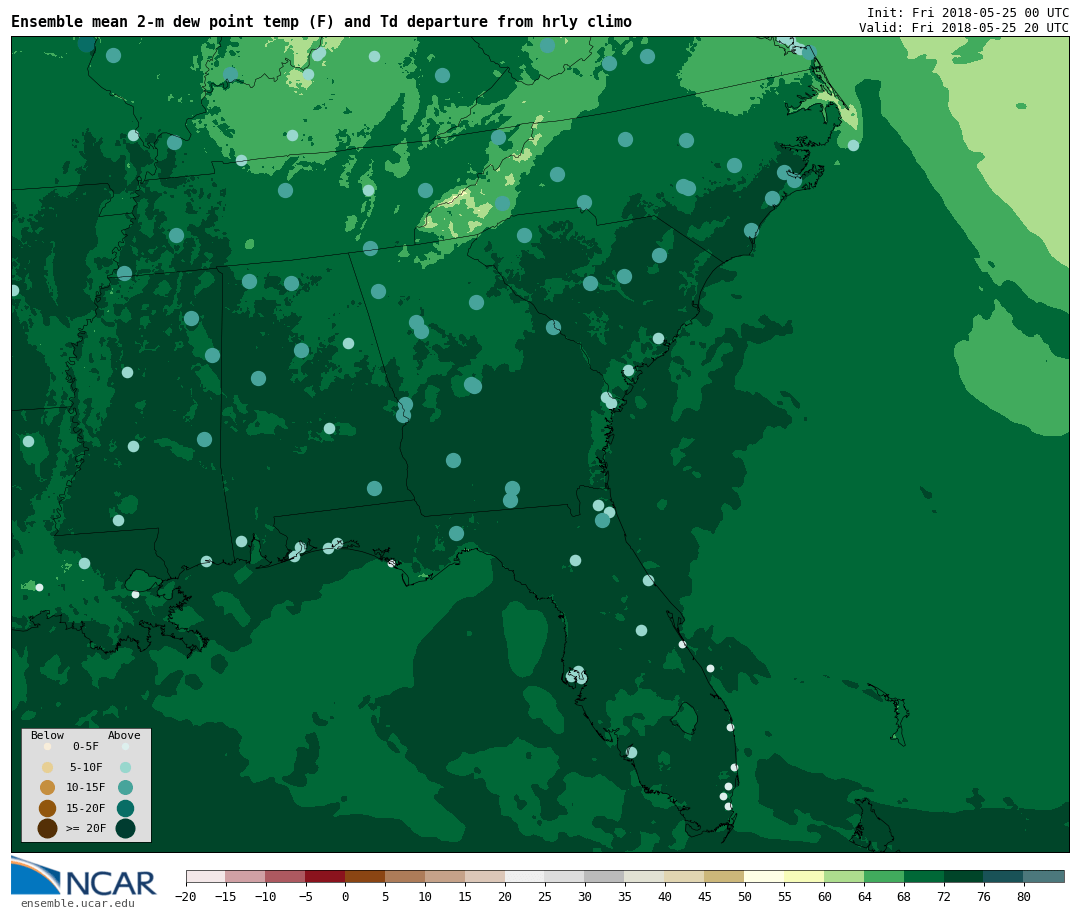Click the Below >= 20F dark brown legend circle
Image resolution: width=1080 pixels, height=915 pixels.
tap(48, 828)
